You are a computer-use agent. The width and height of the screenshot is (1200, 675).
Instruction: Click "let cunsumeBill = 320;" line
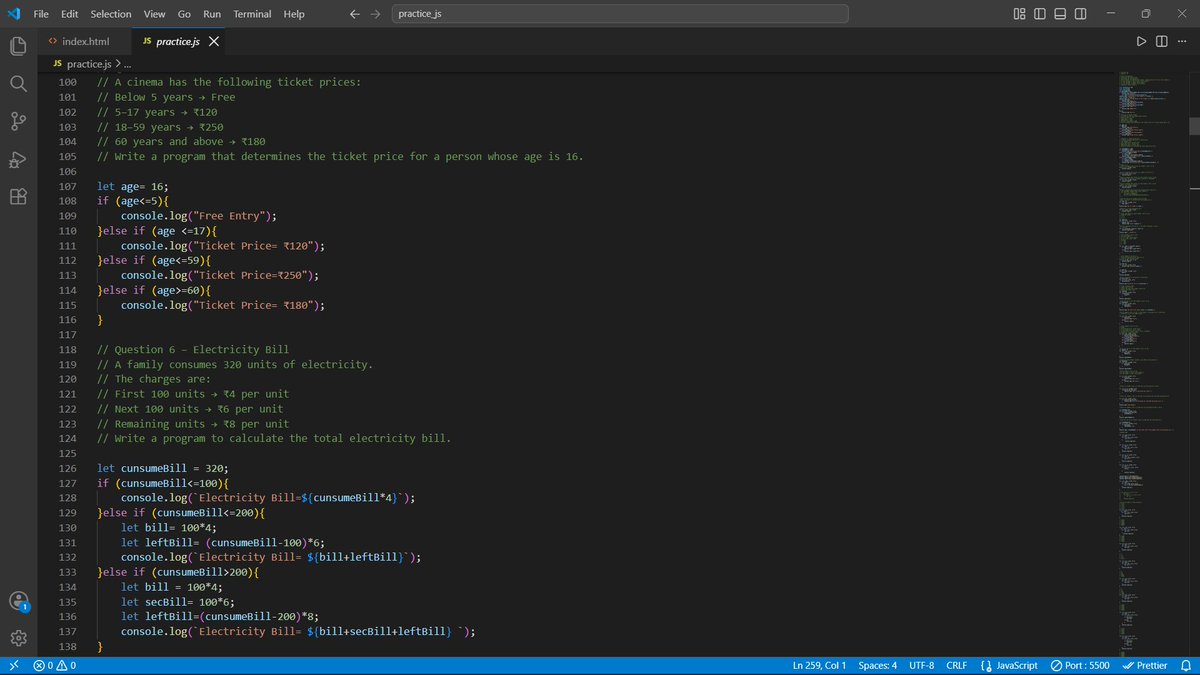(163, 468)
